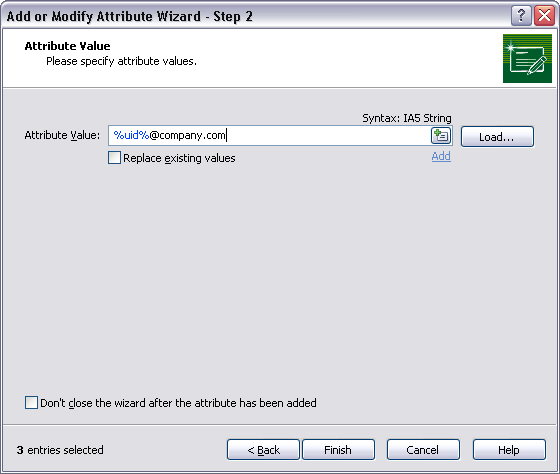
Task: Click the Please specify attribute values text
Action: click(121, 61)
